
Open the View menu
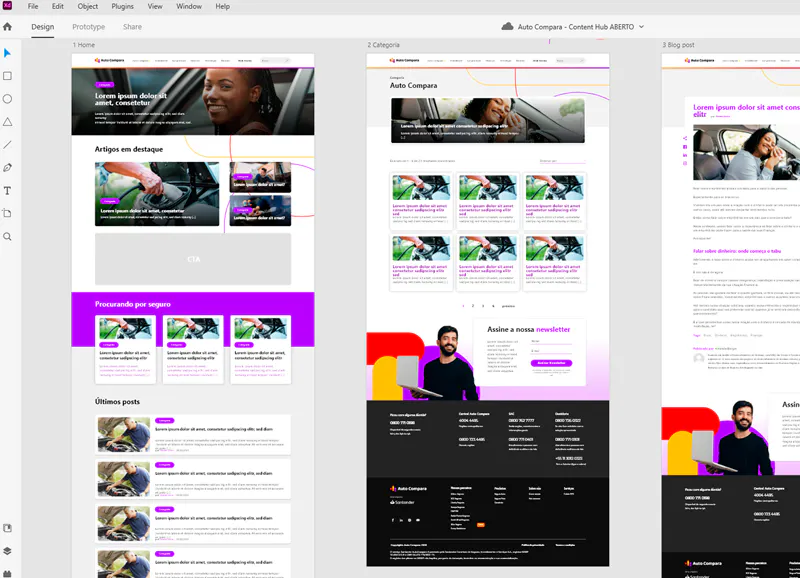click(x=155, y=6)
